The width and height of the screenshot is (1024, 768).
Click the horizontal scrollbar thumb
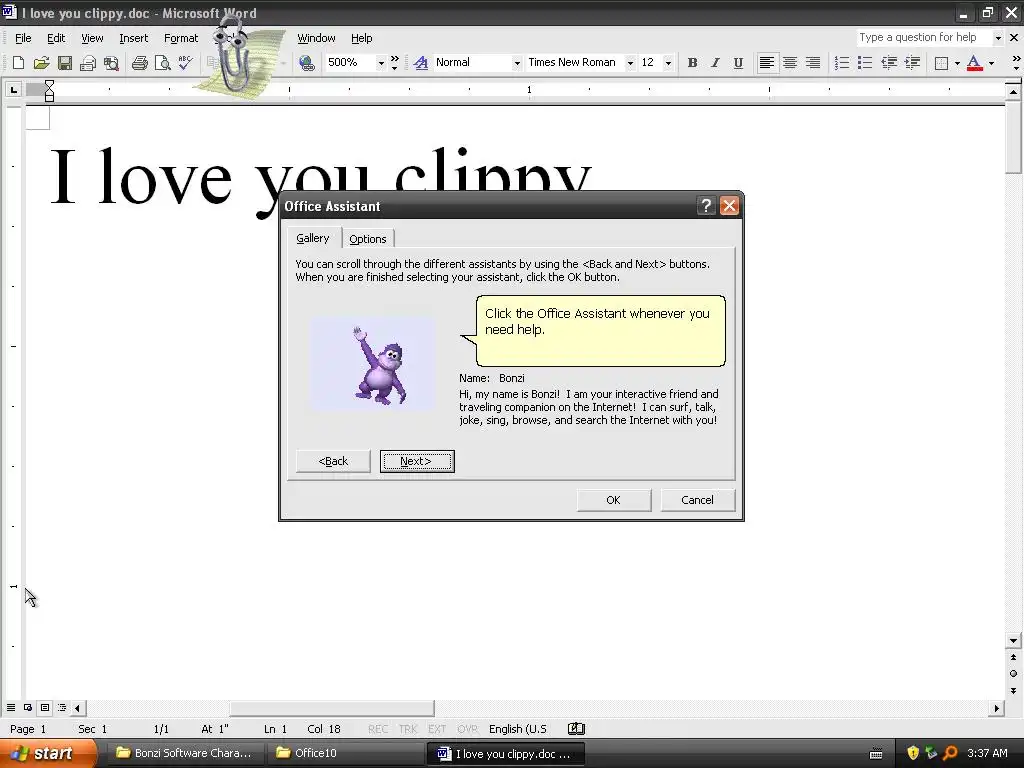click(x=332, y=708)
